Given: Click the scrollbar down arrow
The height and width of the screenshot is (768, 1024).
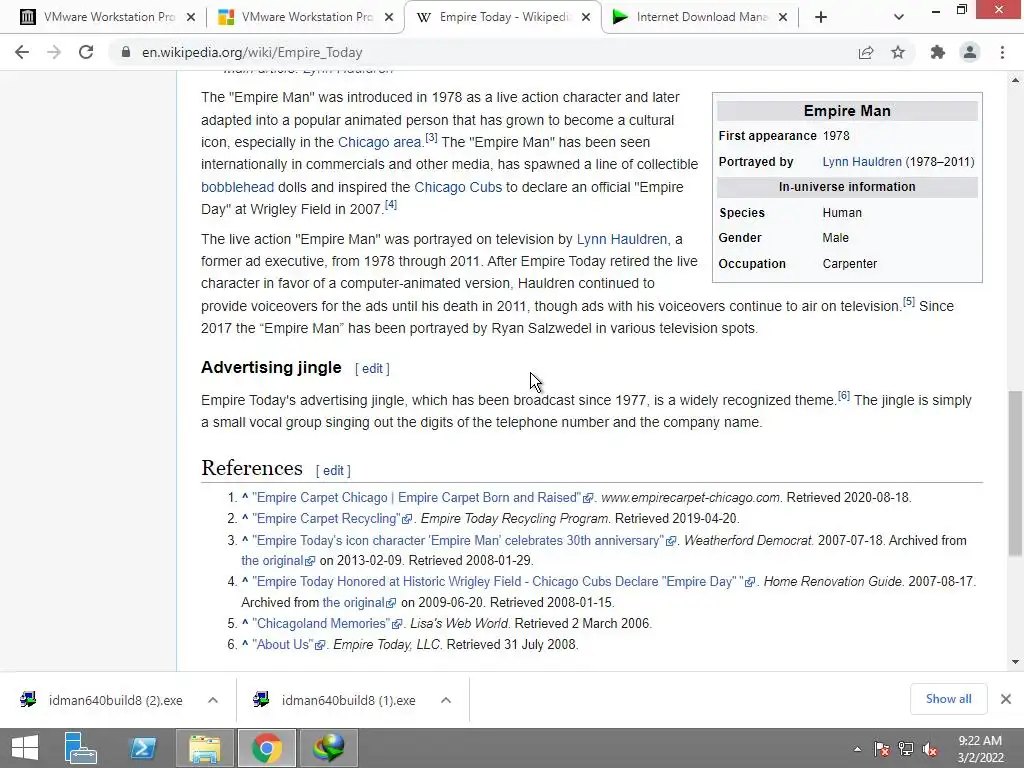Looking at the screenshot, I should point(1015,662).
